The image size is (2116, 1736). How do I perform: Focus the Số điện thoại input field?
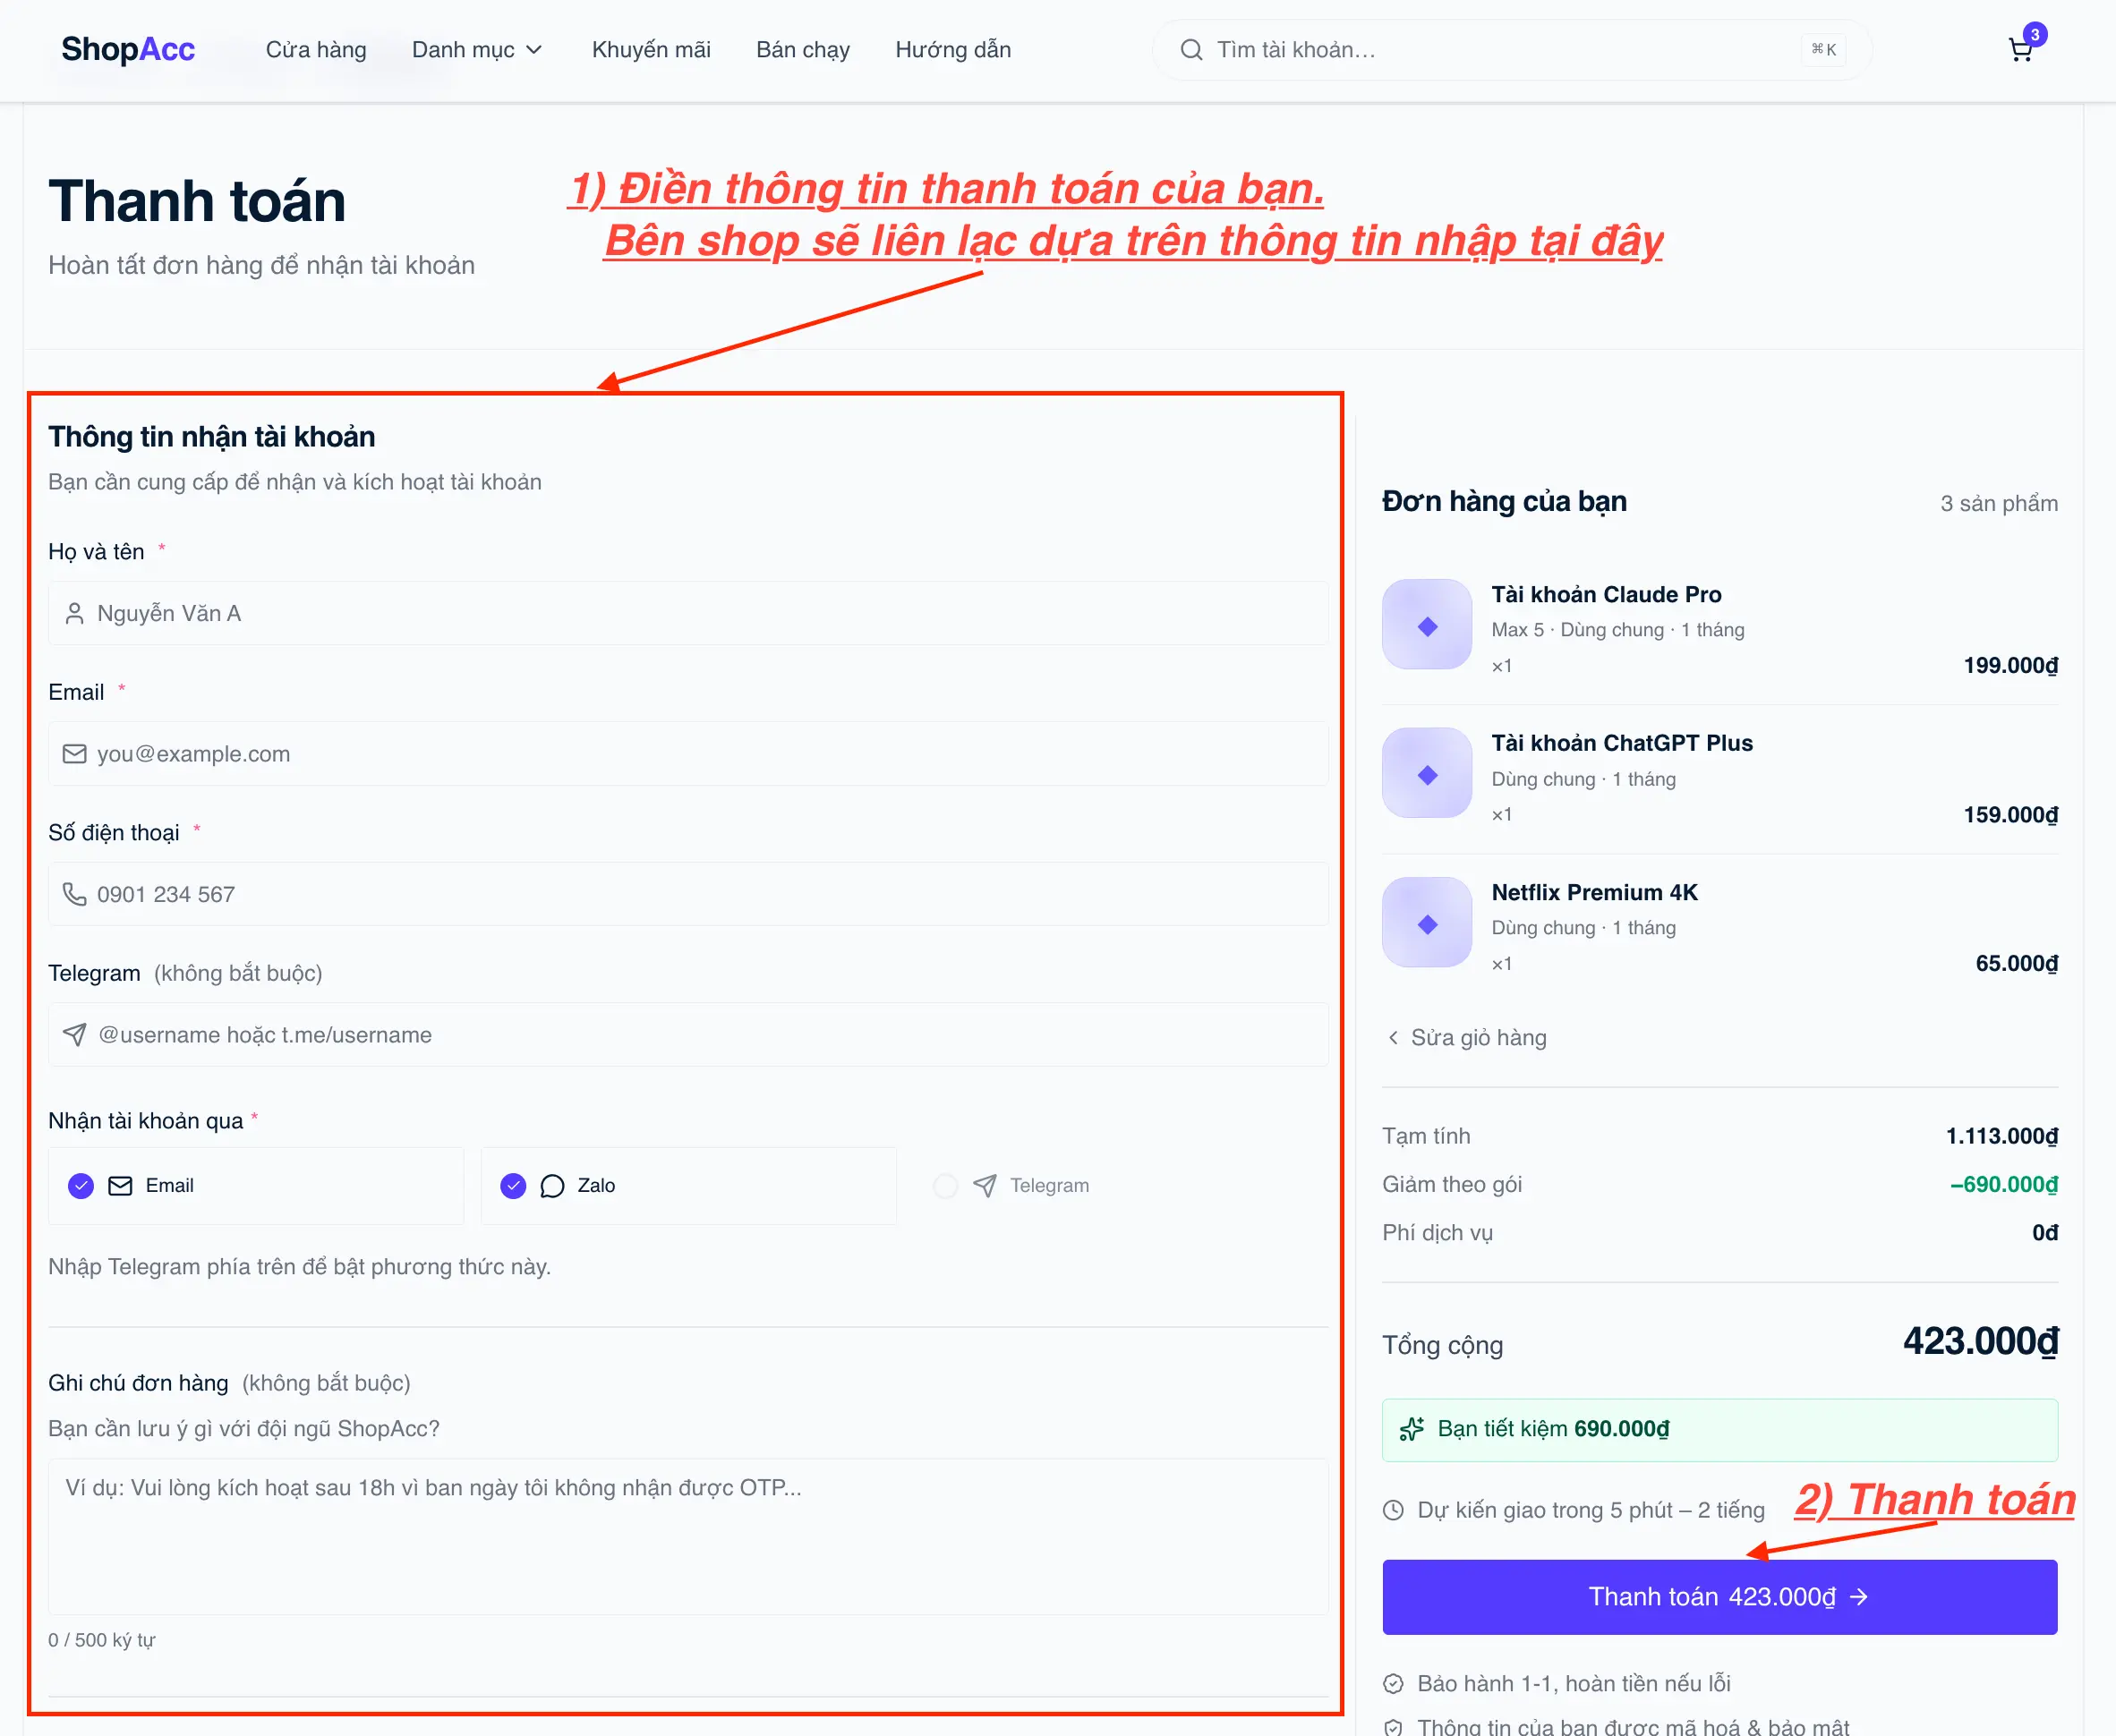[x=688, y=894]
